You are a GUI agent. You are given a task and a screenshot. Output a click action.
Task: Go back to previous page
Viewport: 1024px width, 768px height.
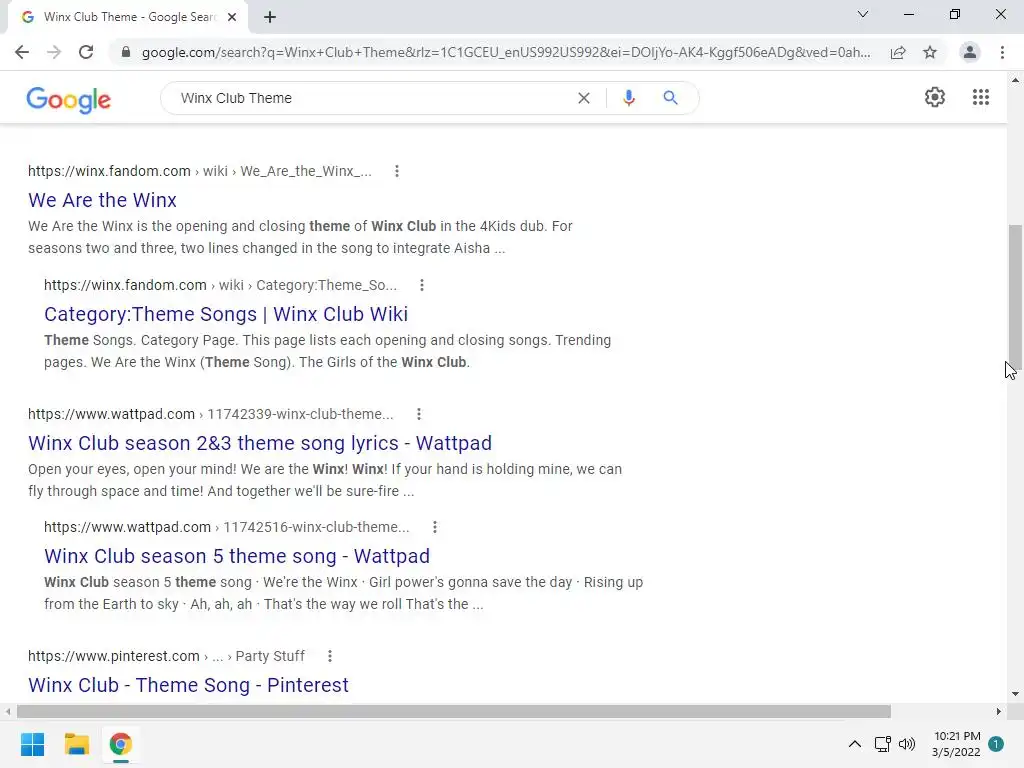22,52
